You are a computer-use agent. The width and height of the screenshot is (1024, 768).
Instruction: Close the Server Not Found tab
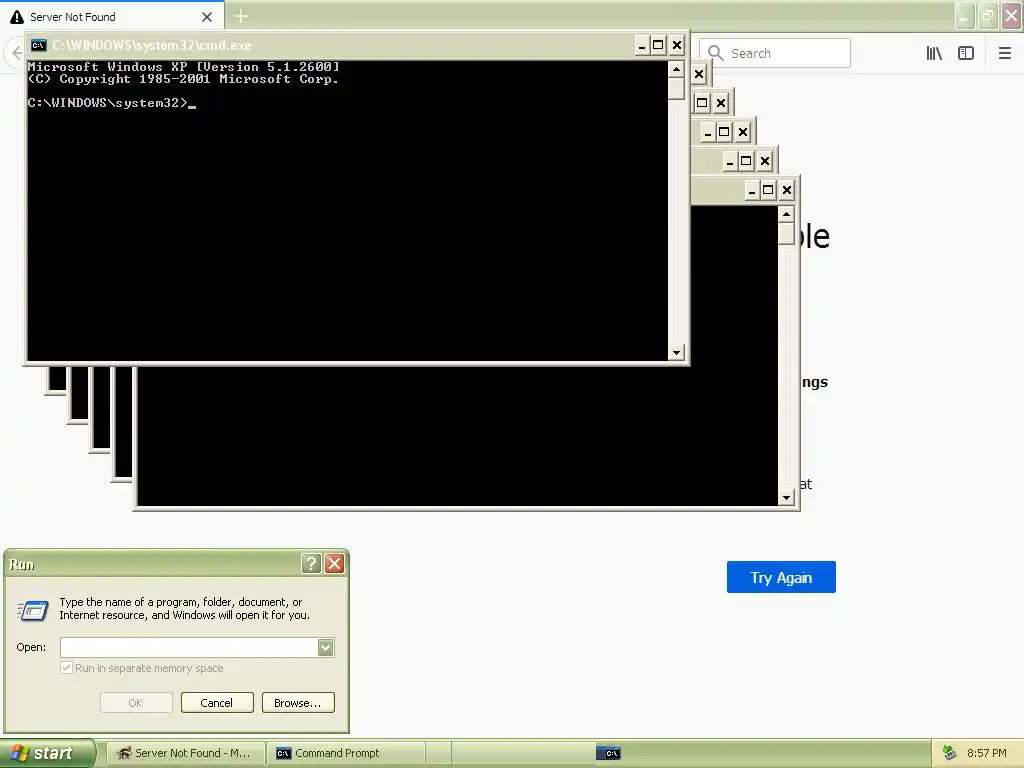click(x=207, y=17)
